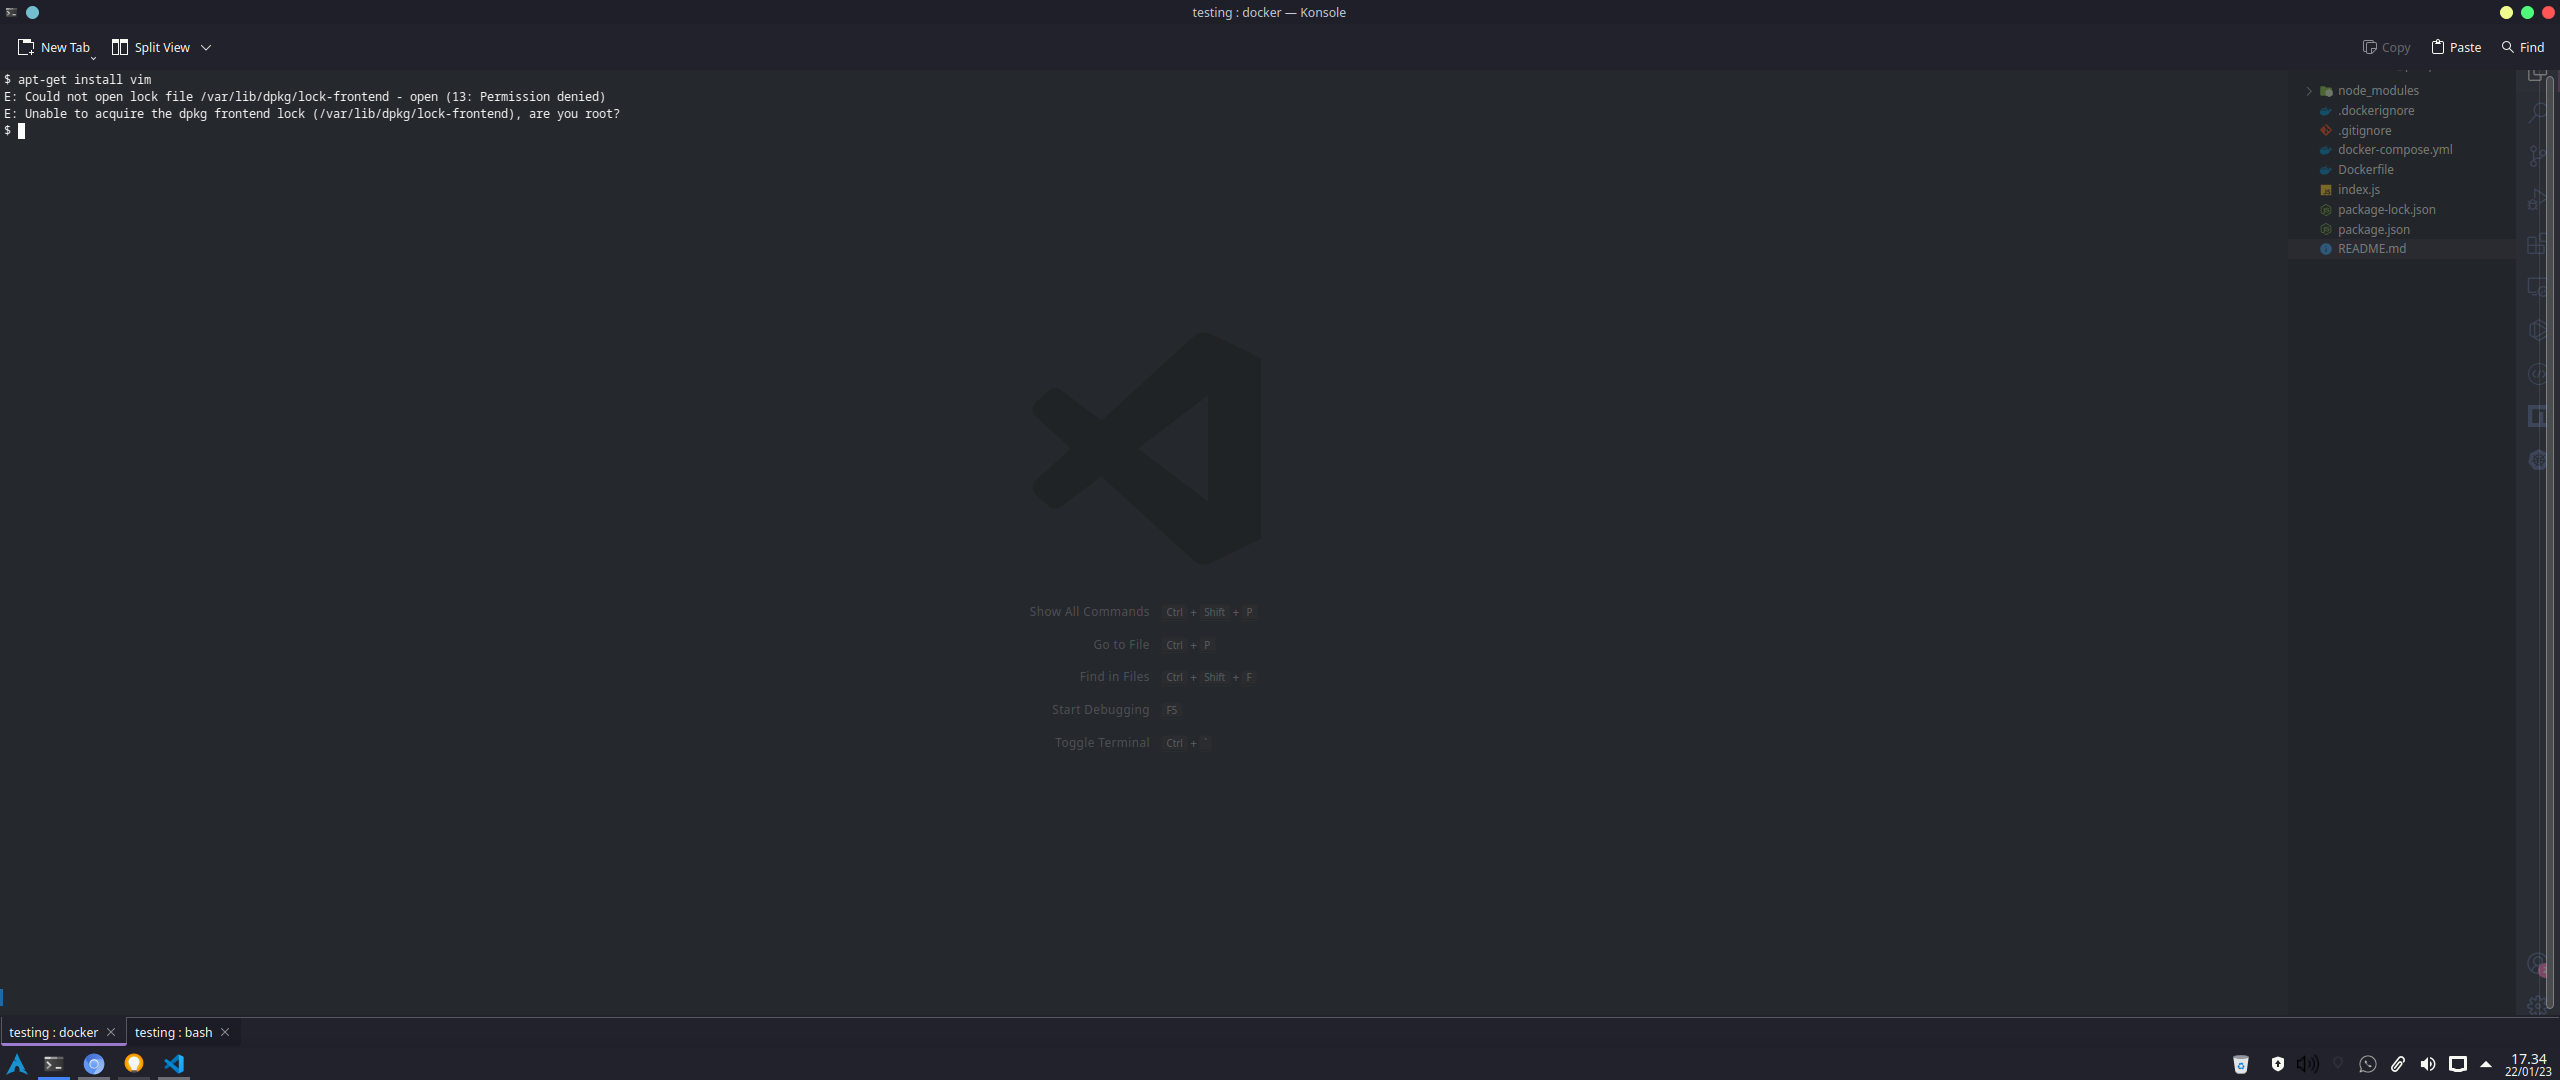This screenshot has height=1080, width=2560.
Task: Open the Find search tool
Action: point(2522,47)
